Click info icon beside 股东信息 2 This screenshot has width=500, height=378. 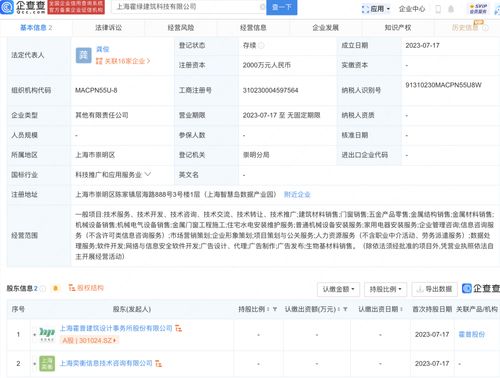point(43,289)
